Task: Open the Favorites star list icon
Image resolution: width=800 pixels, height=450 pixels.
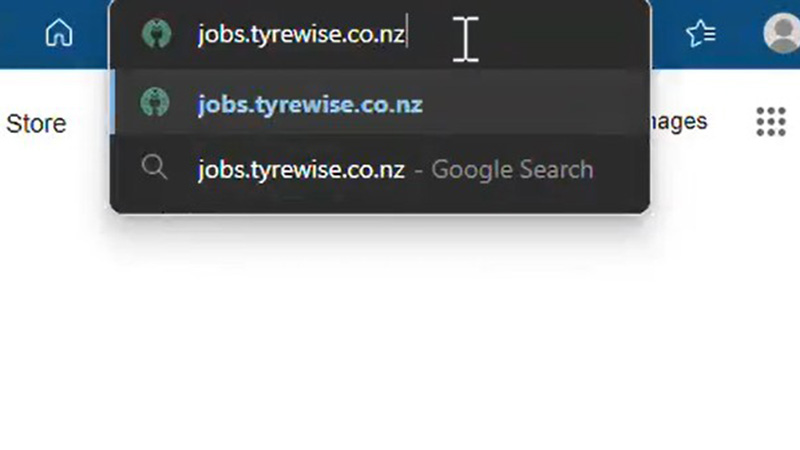Action: point(701,34)
